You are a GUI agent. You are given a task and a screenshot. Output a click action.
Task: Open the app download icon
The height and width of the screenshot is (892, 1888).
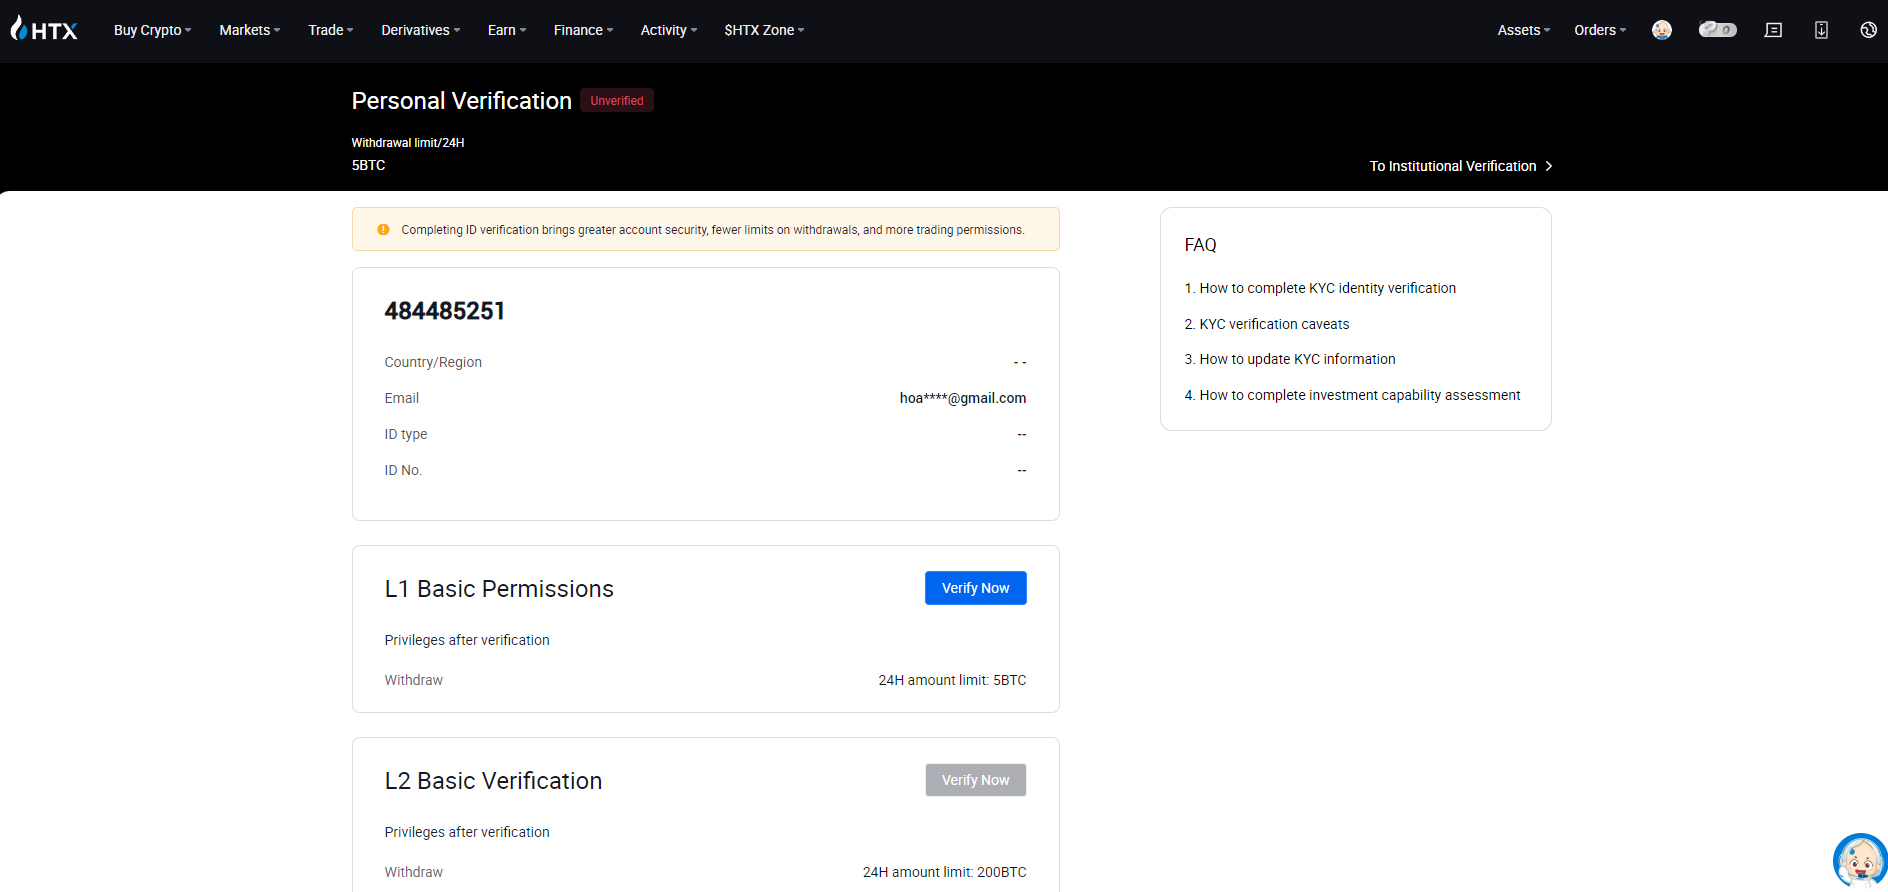click(1821, 30)
